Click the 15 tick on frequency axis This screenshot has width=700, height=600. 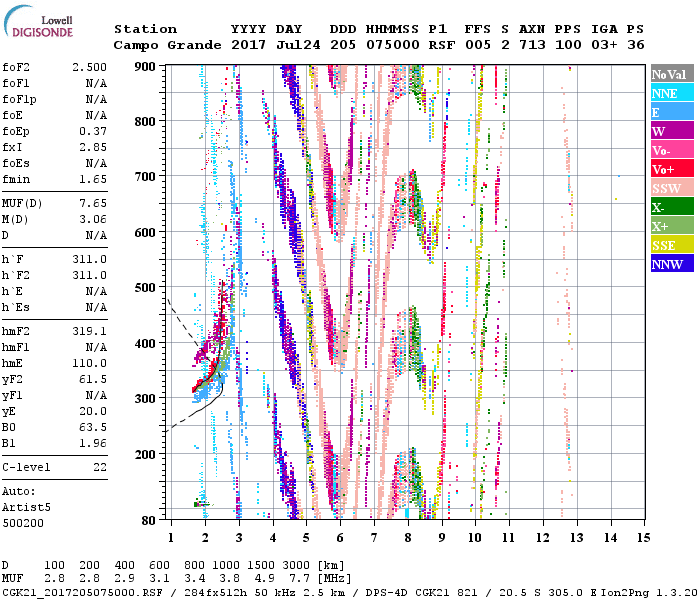tap(642, 537)
